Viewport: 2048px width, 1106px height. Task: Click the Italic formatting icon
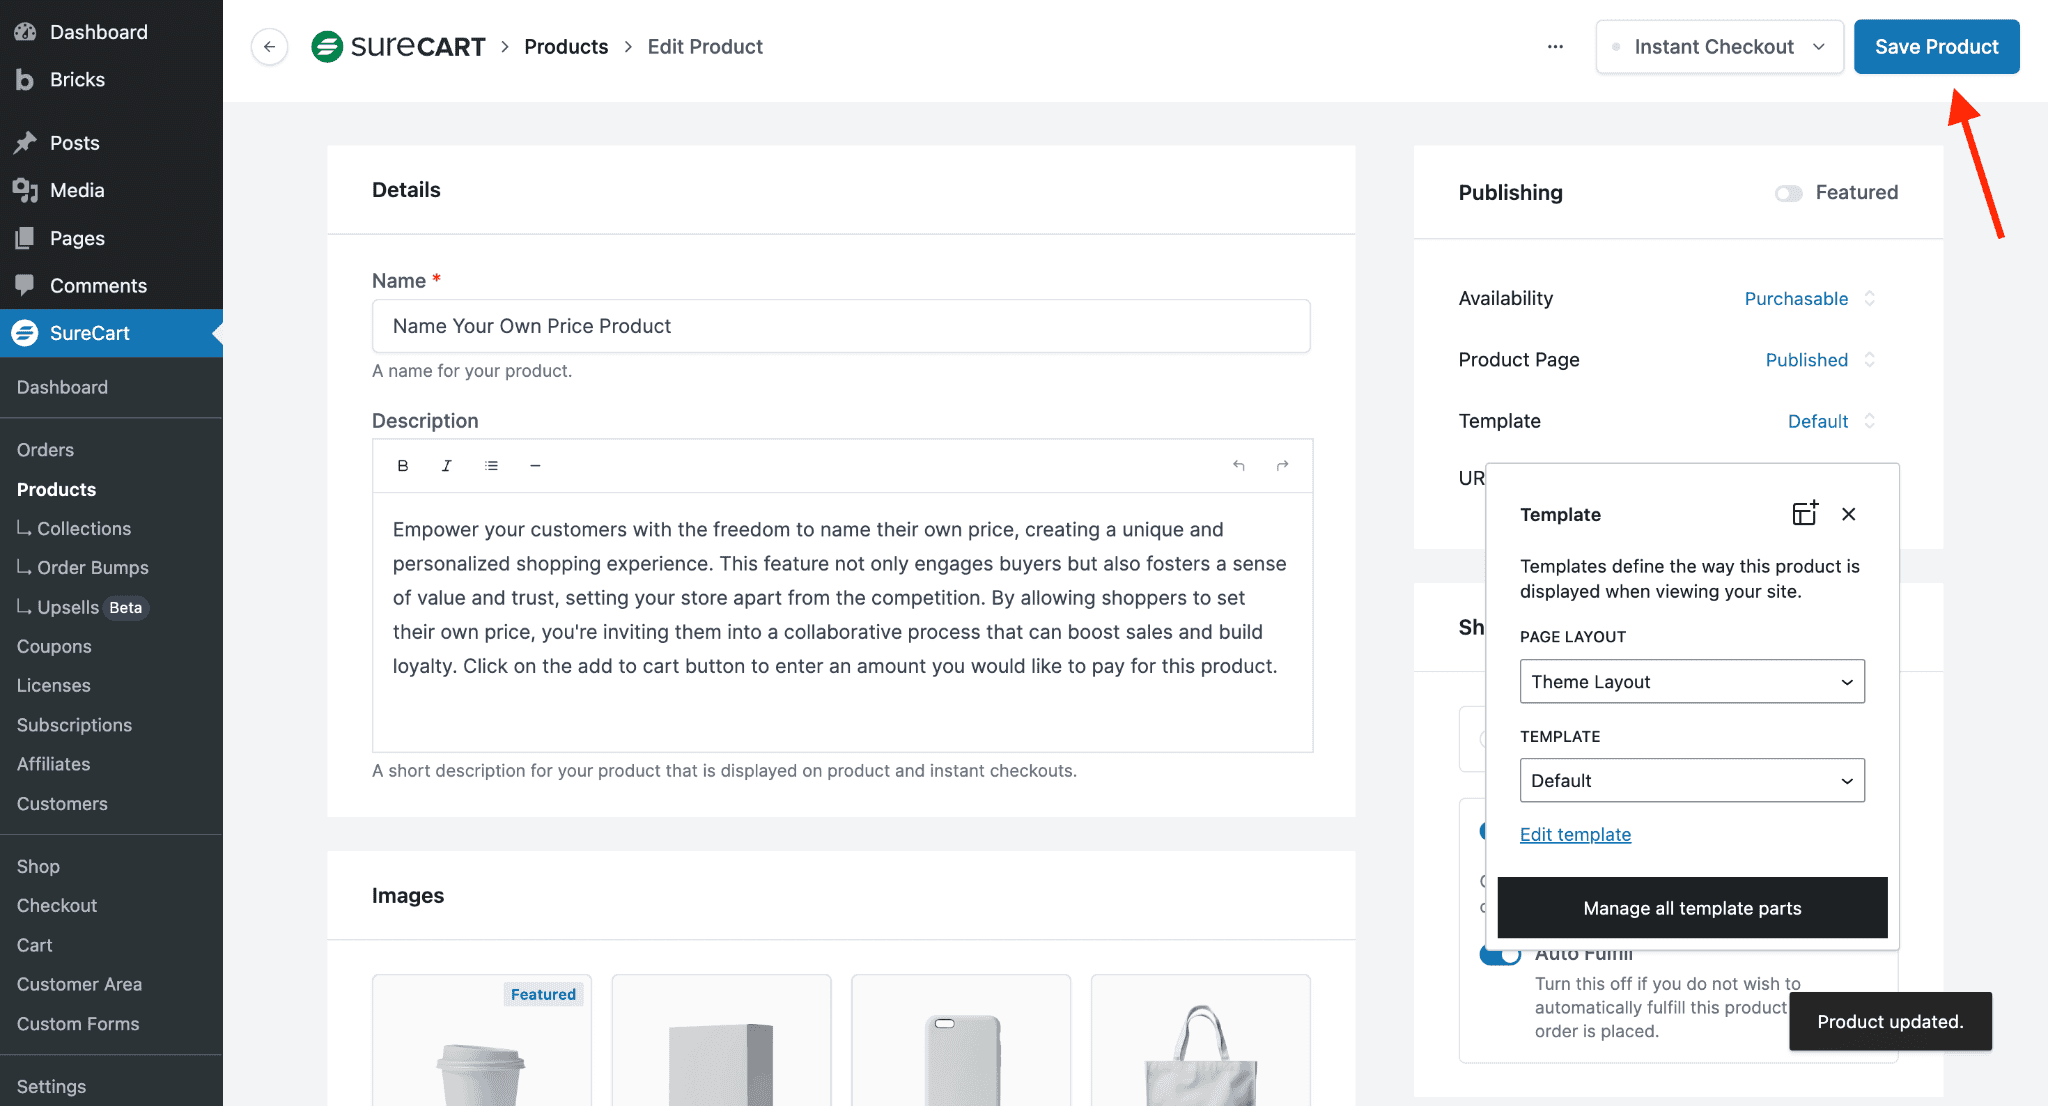pos(447,466)
